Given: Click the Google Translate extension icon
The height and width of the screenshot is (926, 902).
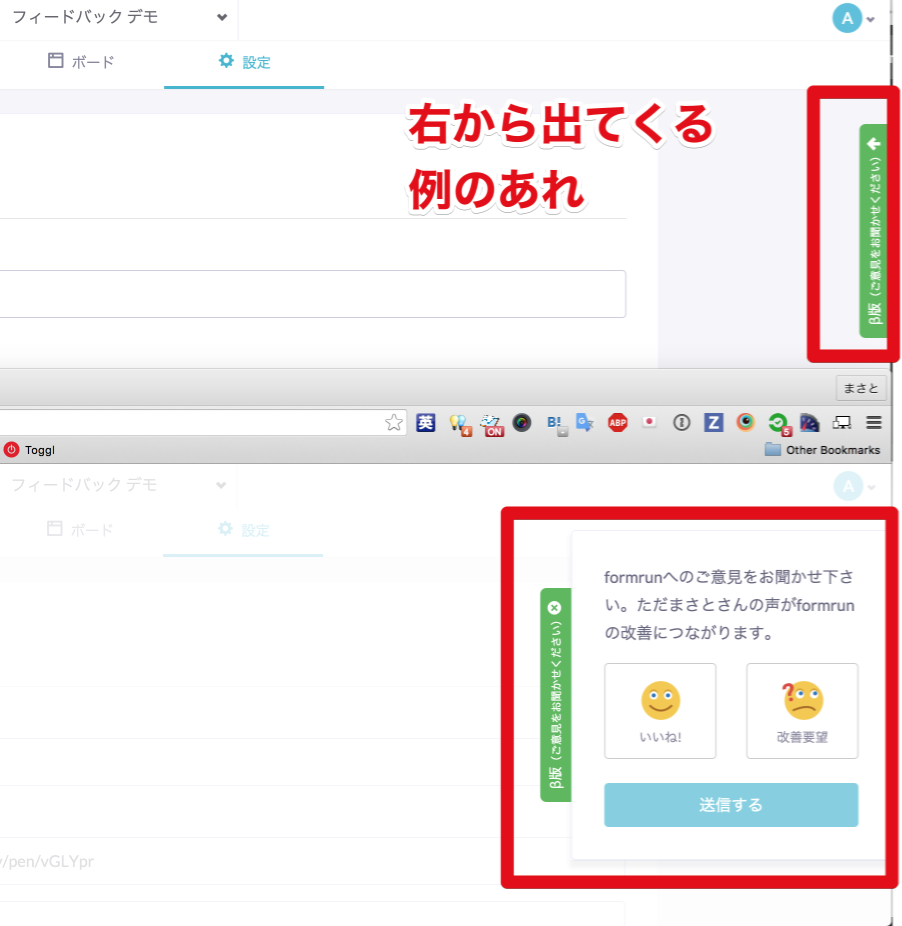Looking at the screenshot, I should coord(585,422).
